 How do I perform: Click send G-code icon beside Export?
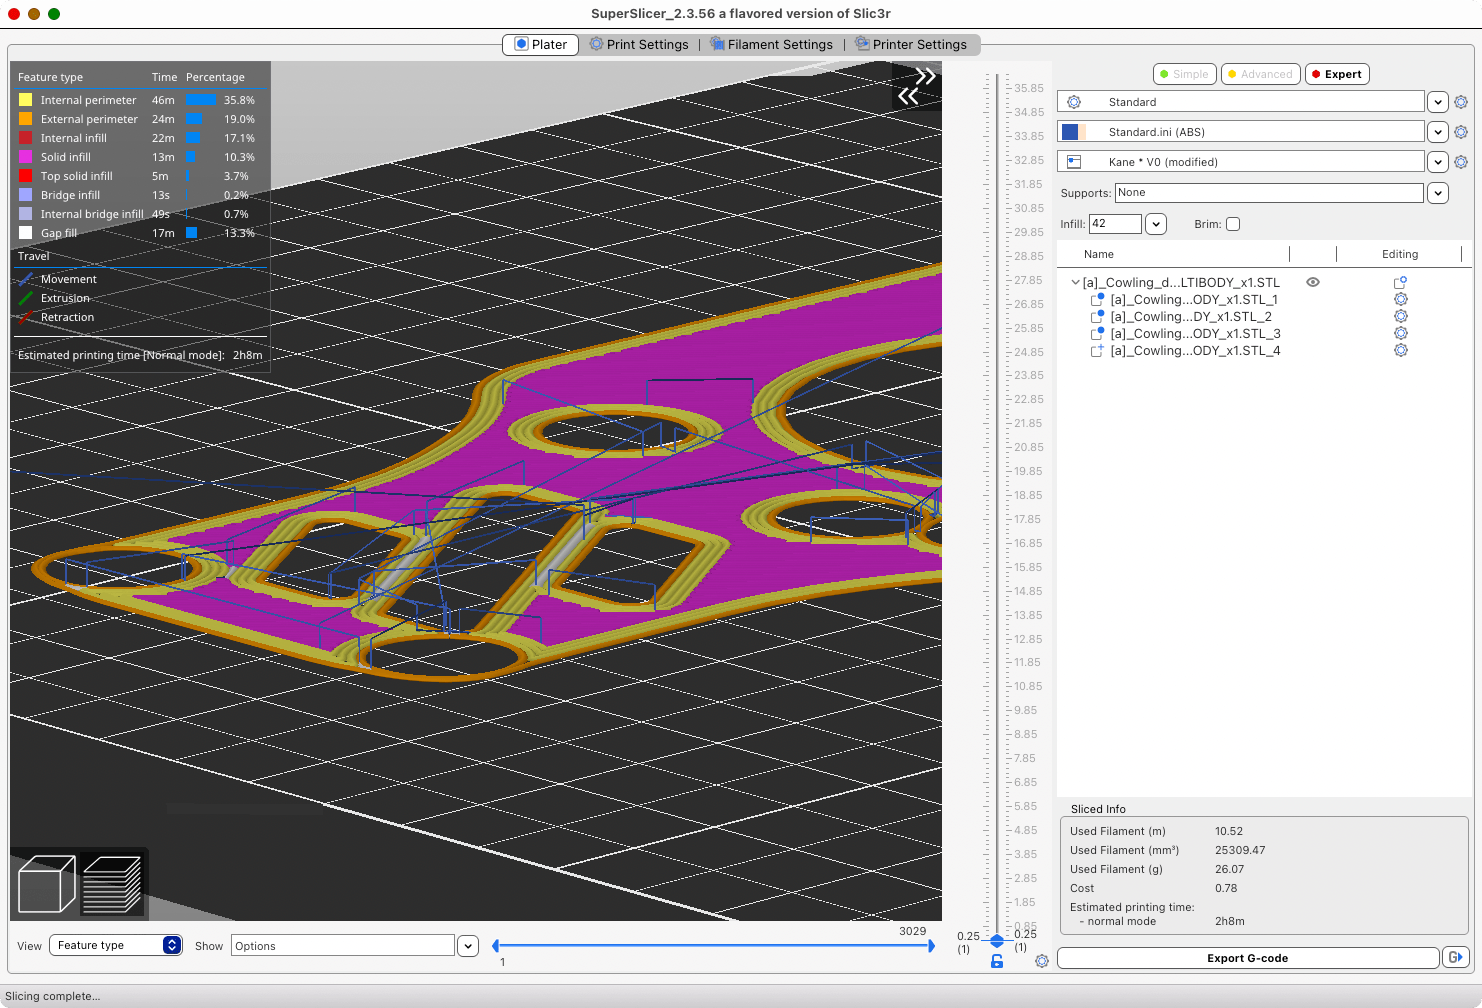[x=1456, y=958]
